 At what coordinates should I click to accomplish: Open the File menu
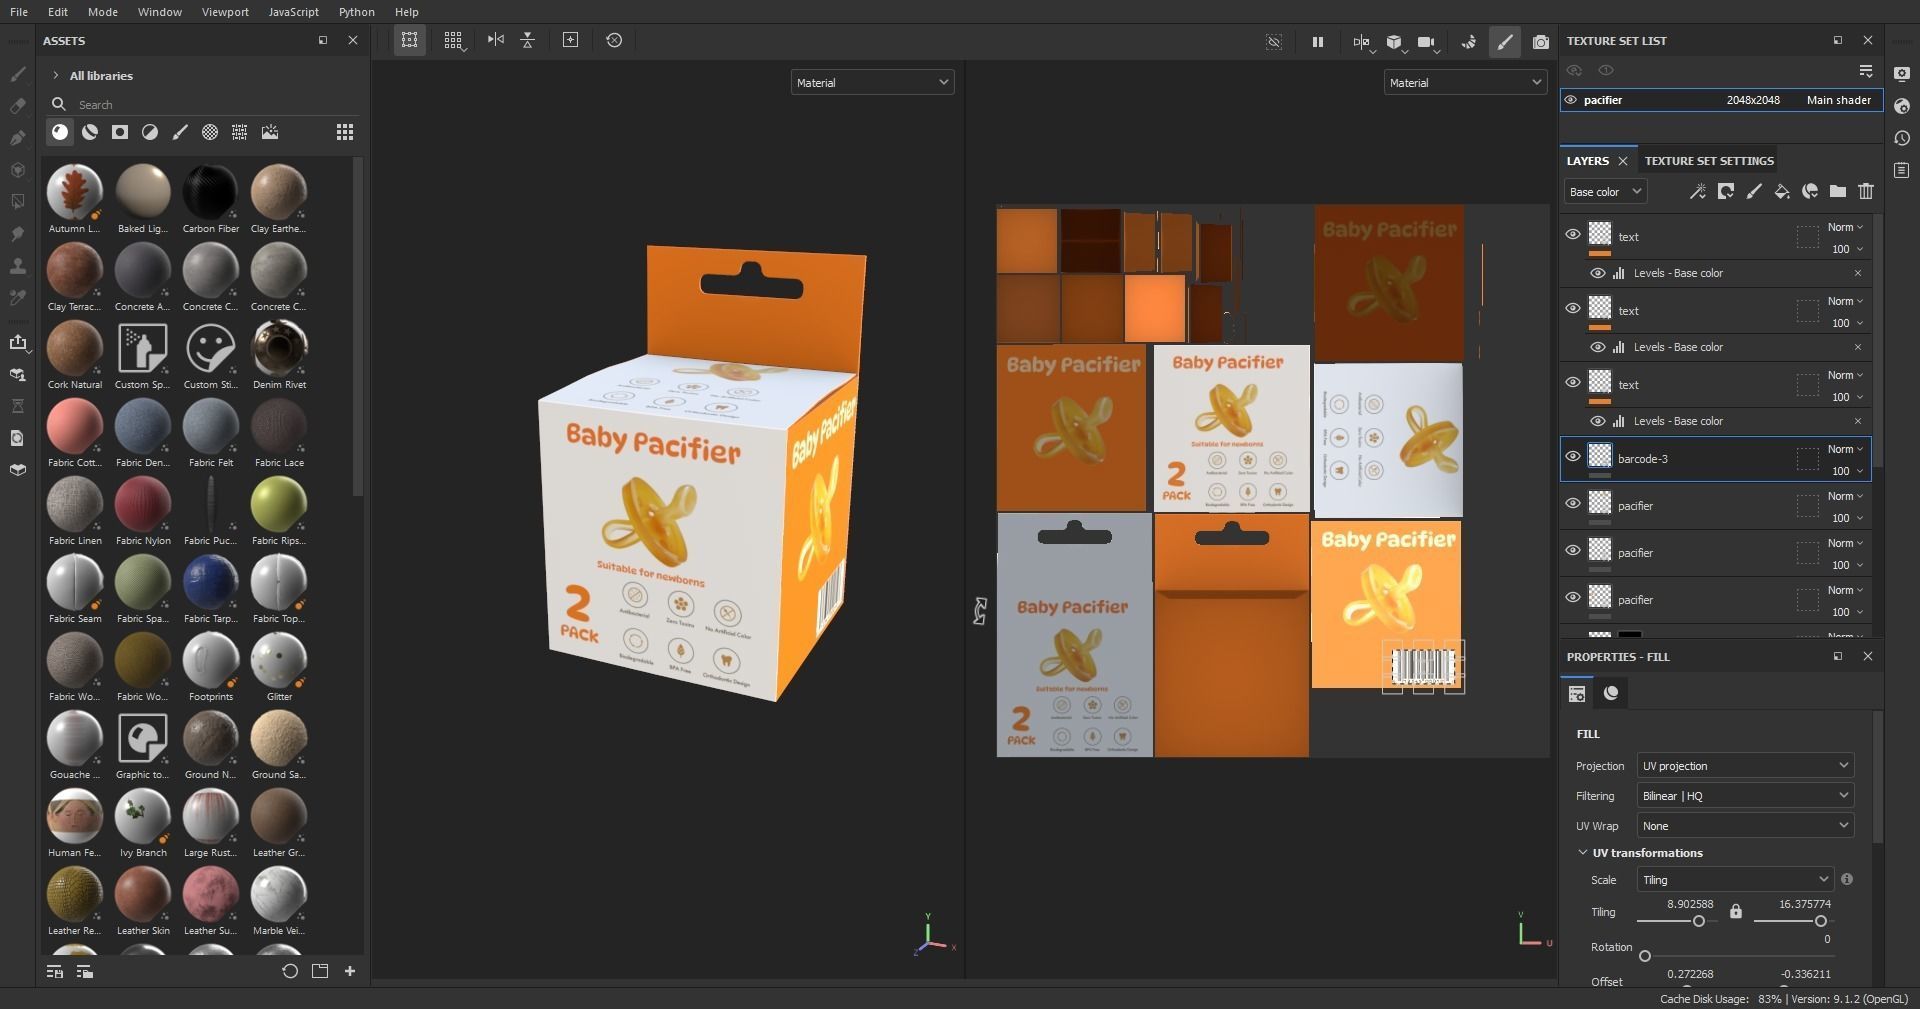[19, 12]
